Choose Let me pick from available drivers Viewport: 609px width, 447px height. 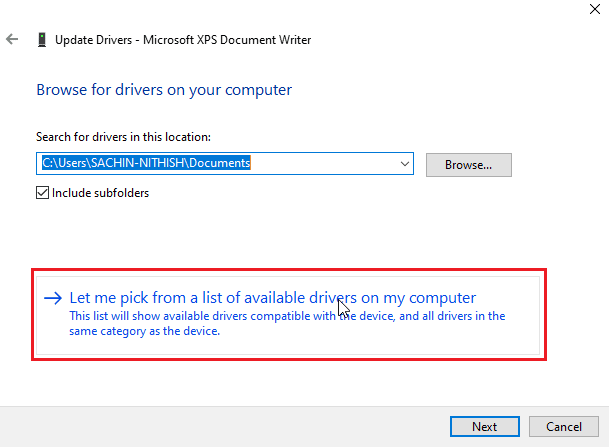[x=272, y=298]
